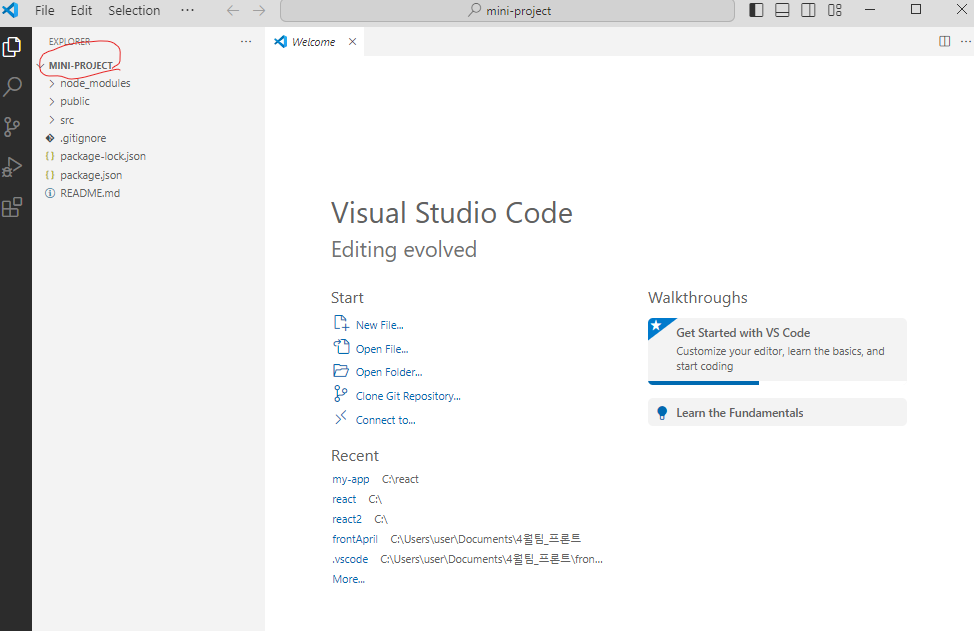Screen dimensions: 974x631
Task: Open the README.md file
Action: tap(89, 193)
